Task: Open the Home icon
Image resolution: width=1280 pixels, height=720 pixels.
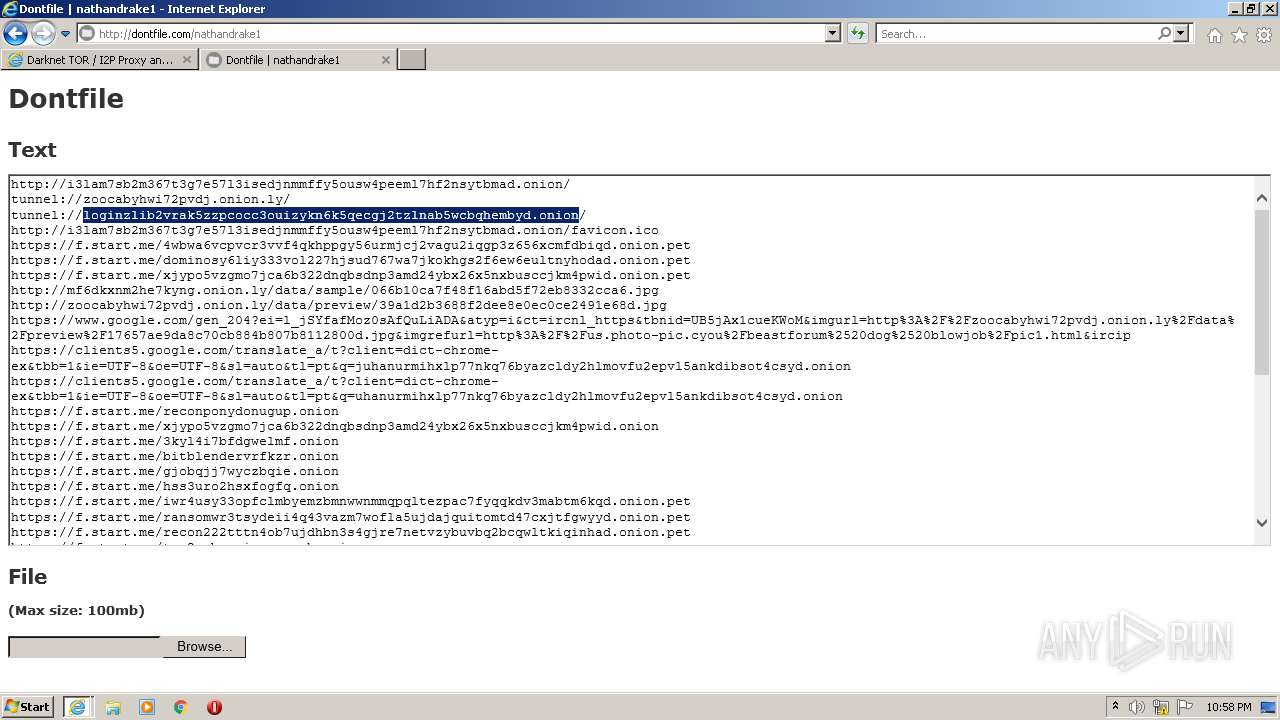Action: coord(1214,35)
